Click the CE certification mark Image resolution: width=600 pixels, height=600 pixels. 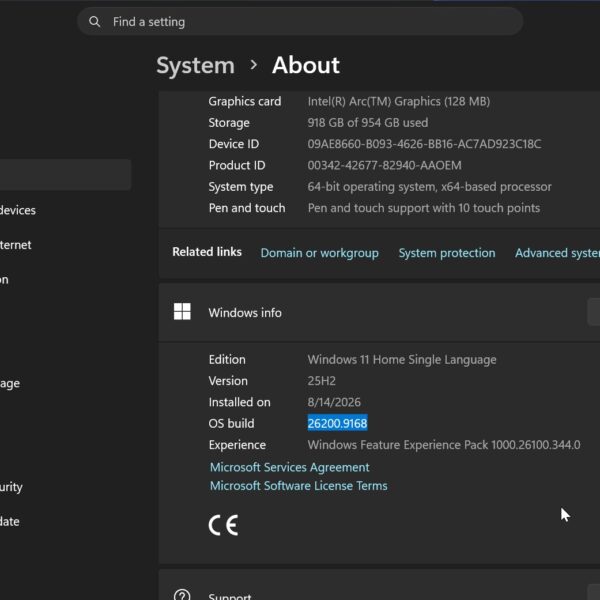(x=223, y=525)
